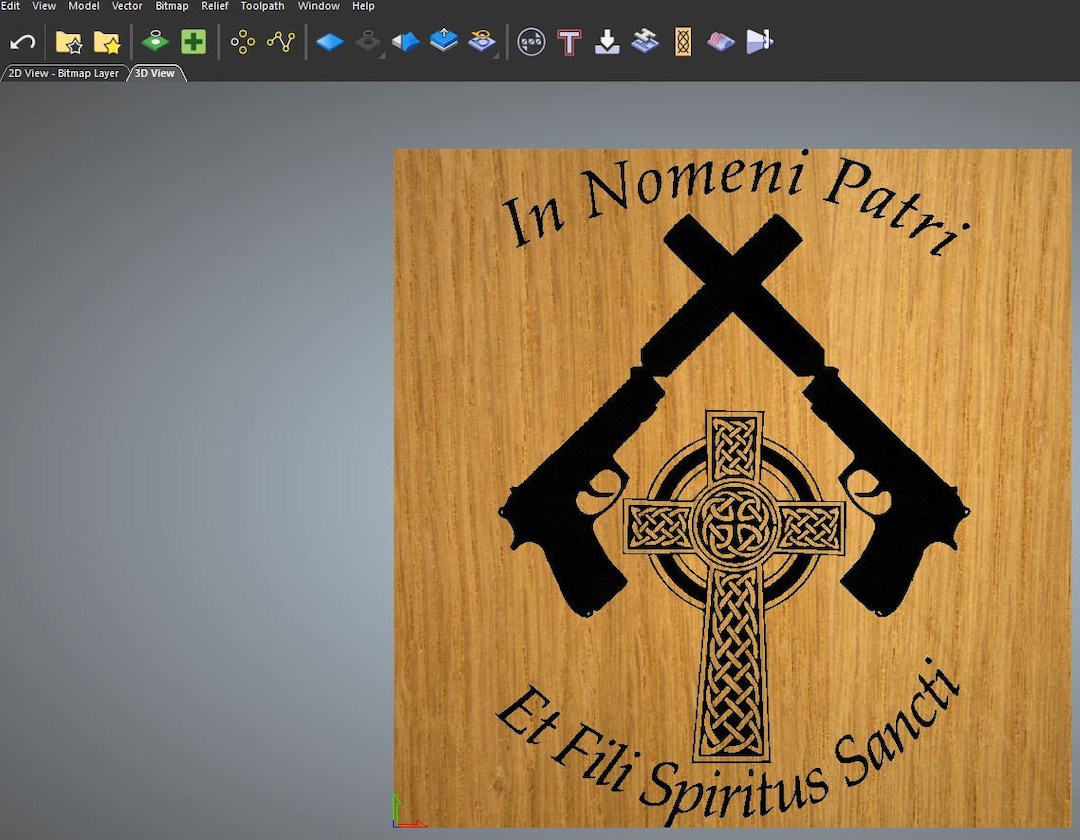Open the Relief menu
Screen dimensions: 1080x840
[x=214, y=6]
